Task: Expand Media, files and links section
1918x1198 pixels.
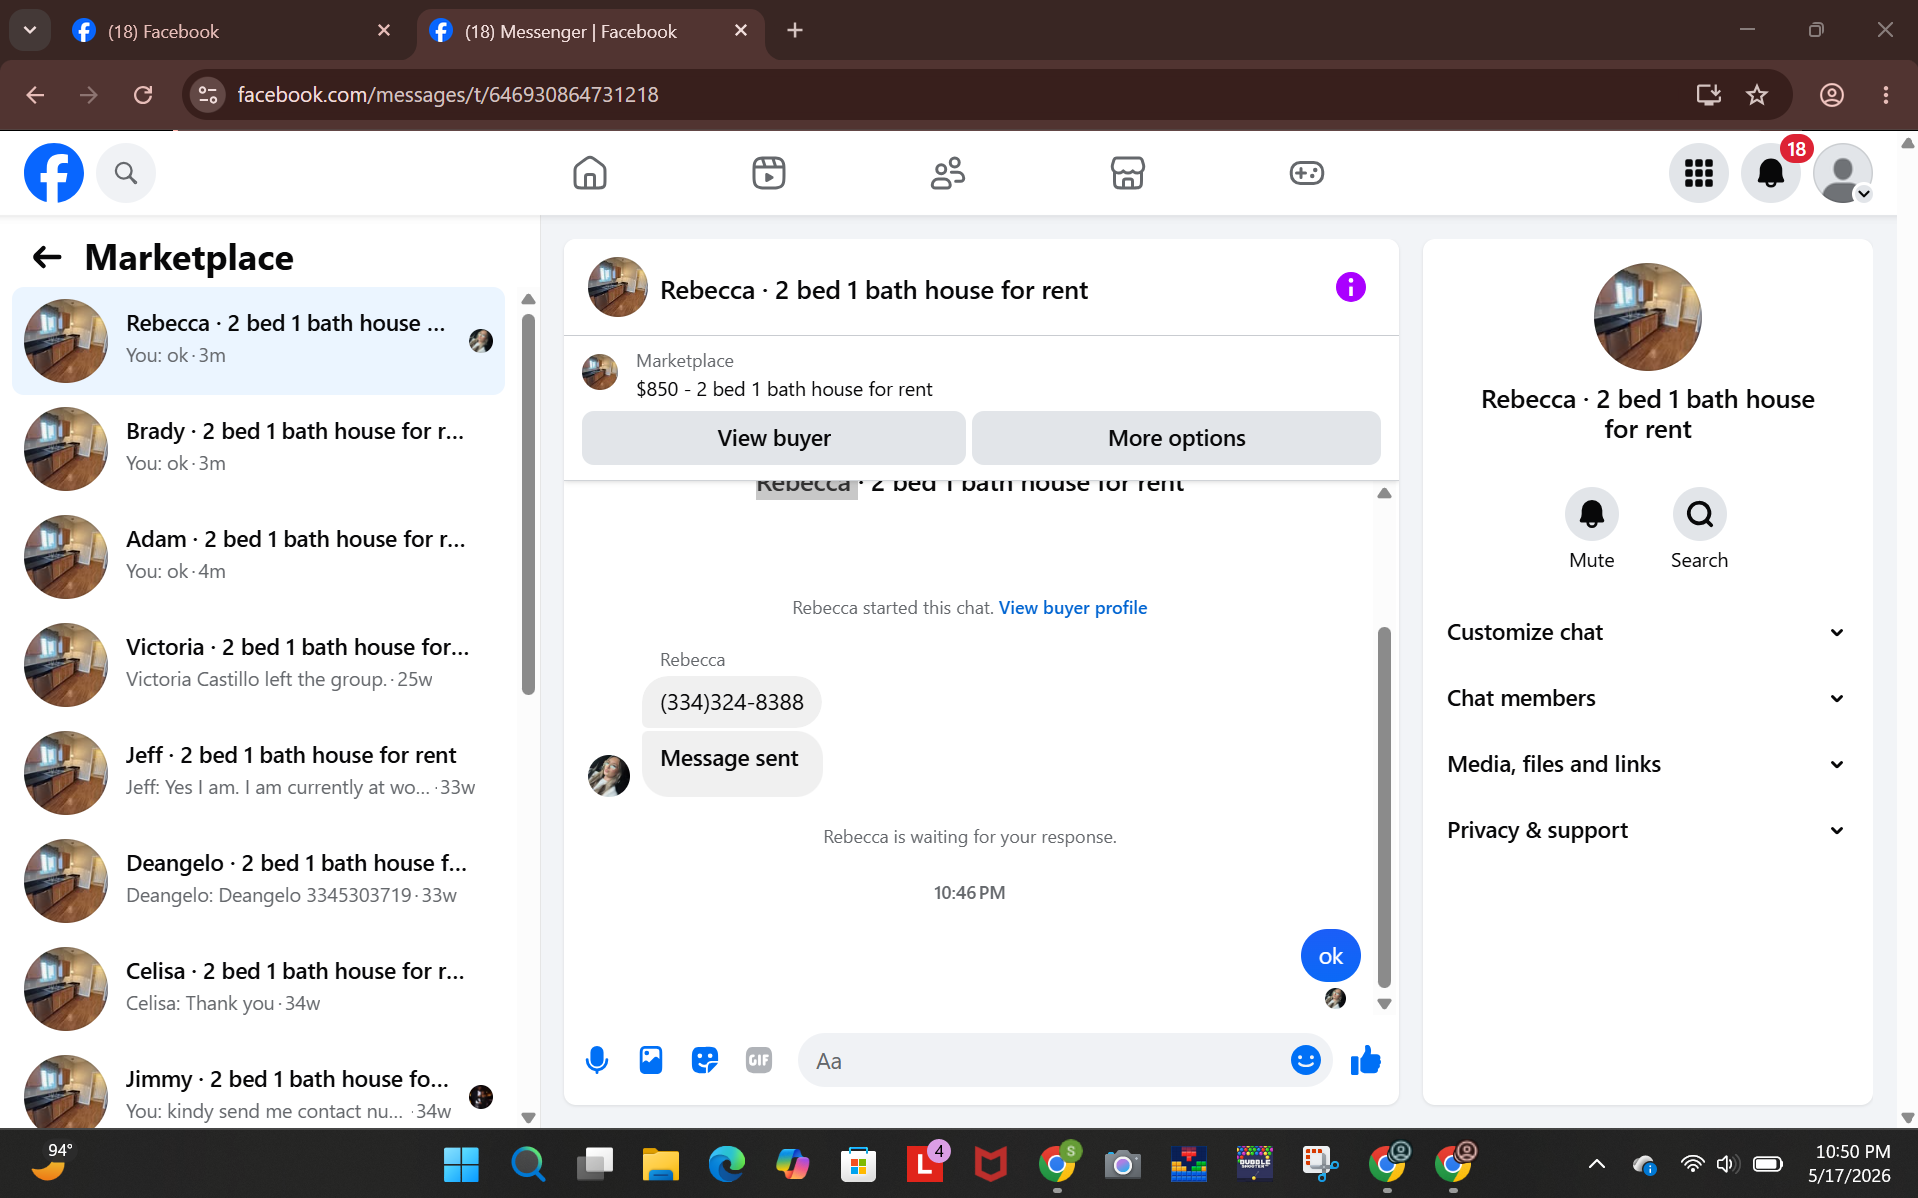Action: 1645,764
